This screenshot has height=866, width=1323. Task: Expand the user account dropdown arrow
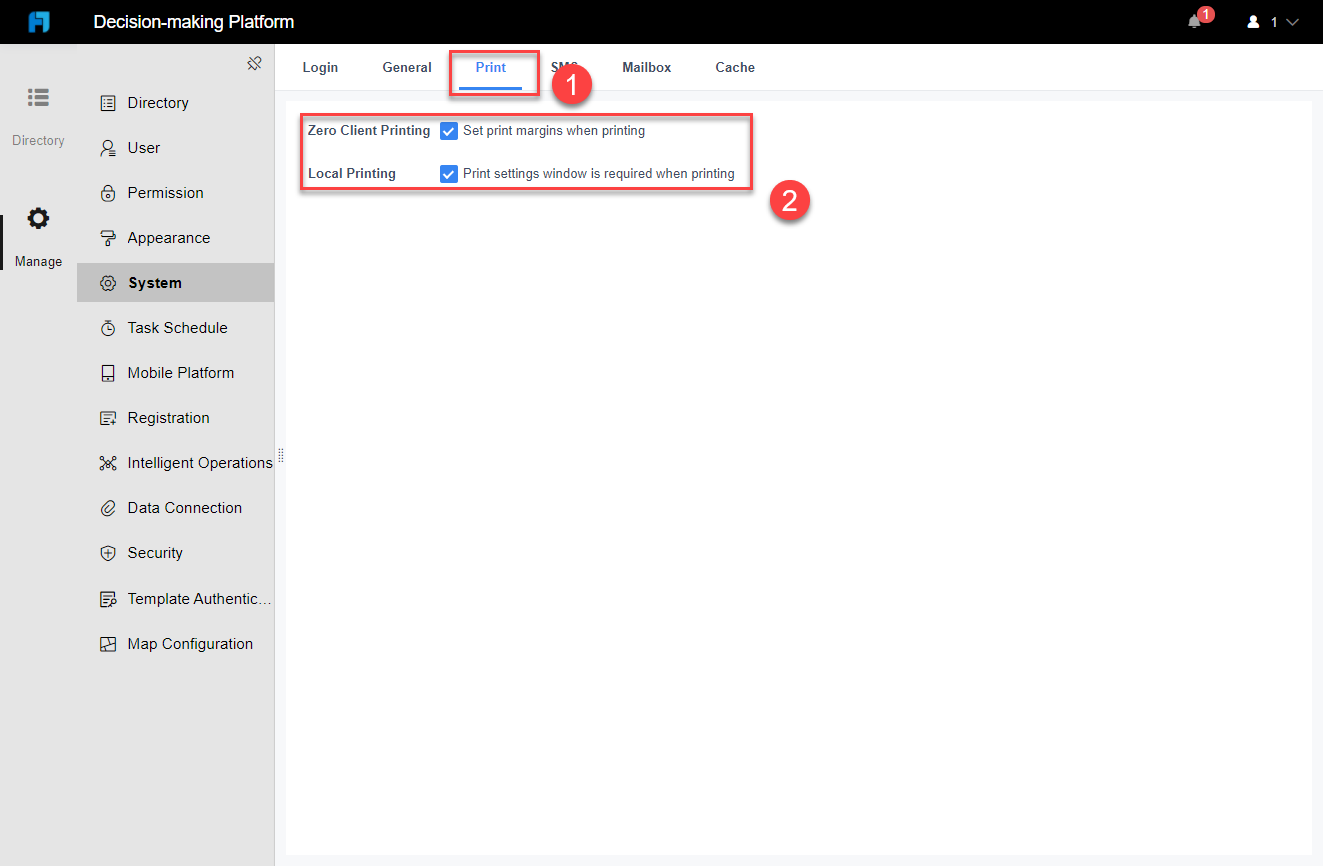[1293, 21]
